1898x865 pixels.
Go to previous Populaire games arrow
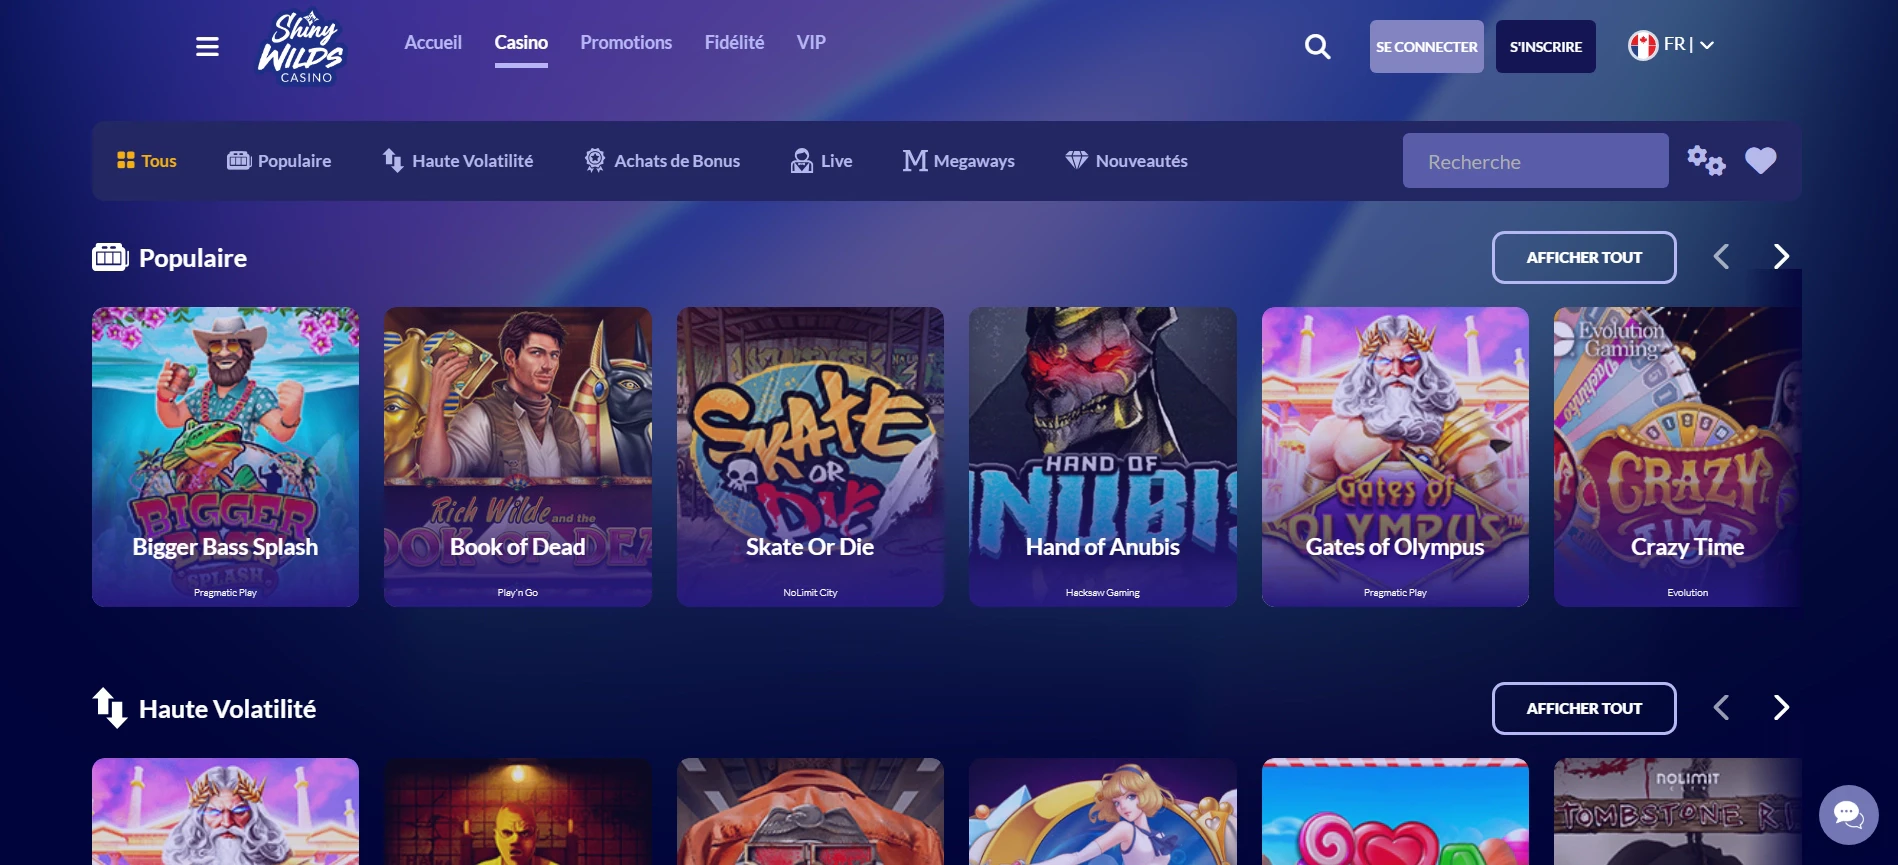click(x=1721, y=257)
